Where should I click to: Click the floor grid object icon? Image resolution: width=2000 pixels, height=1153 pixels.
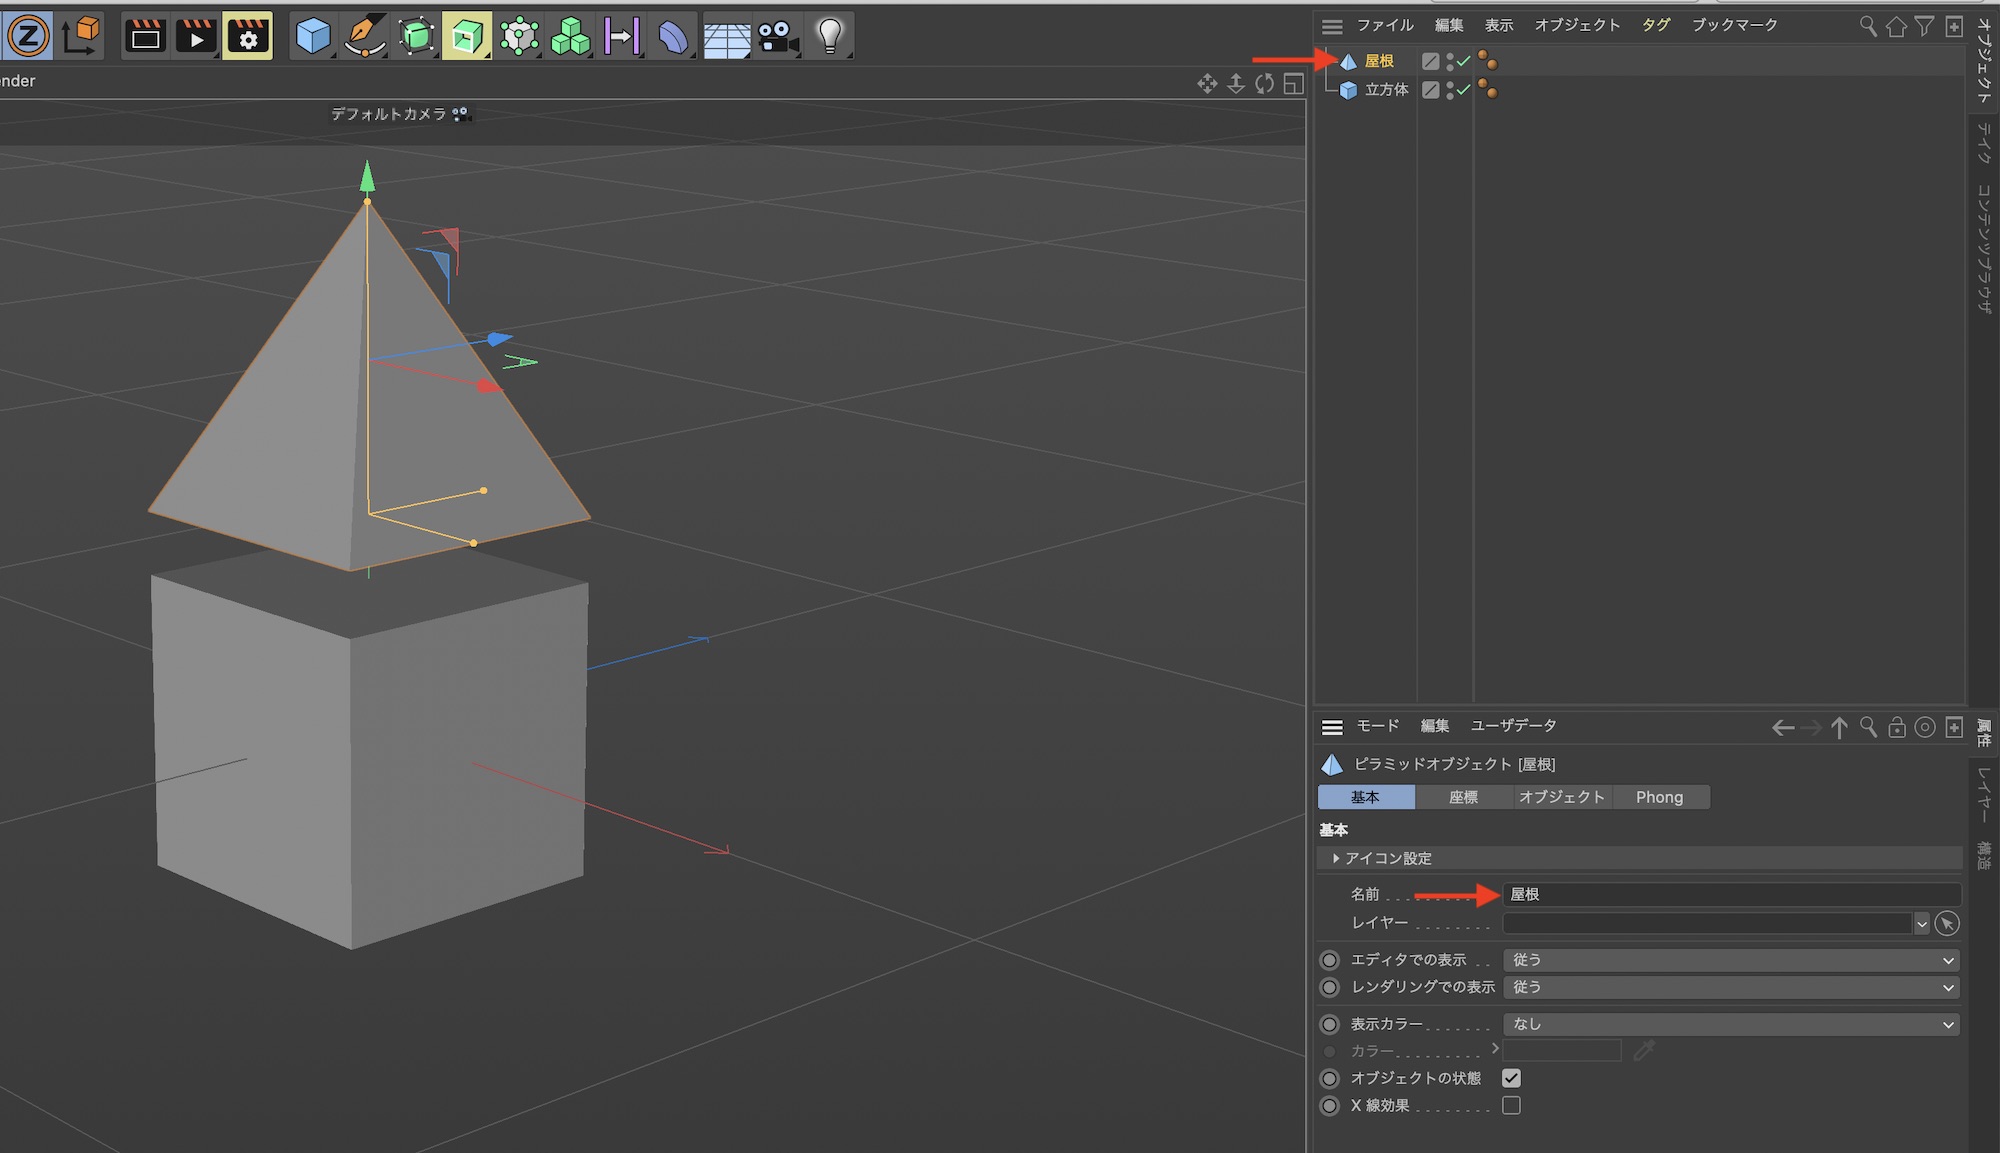[726, 39]
